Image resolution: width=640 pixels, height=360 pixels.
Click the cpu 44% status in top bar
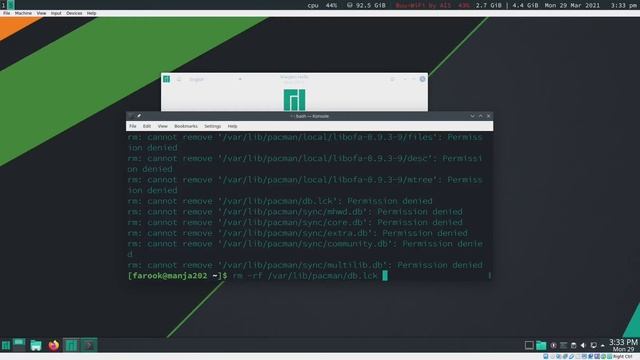[x=322, y=5]
